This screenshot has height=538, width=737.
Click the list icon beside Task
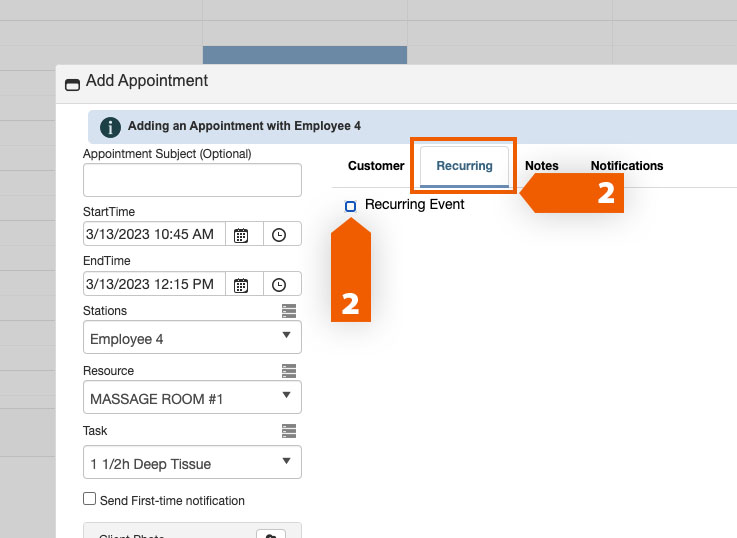(289, 431)
